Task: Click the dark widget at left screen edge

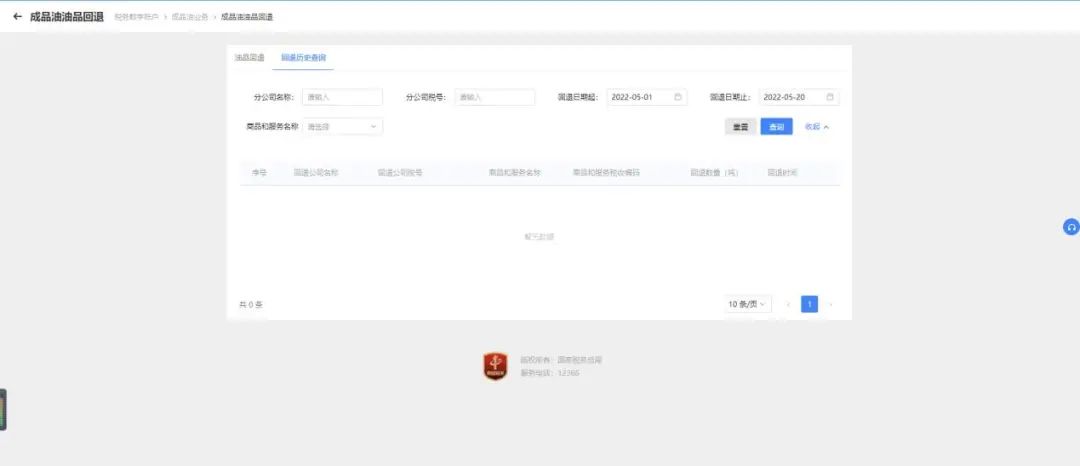Action: point(3,410)
